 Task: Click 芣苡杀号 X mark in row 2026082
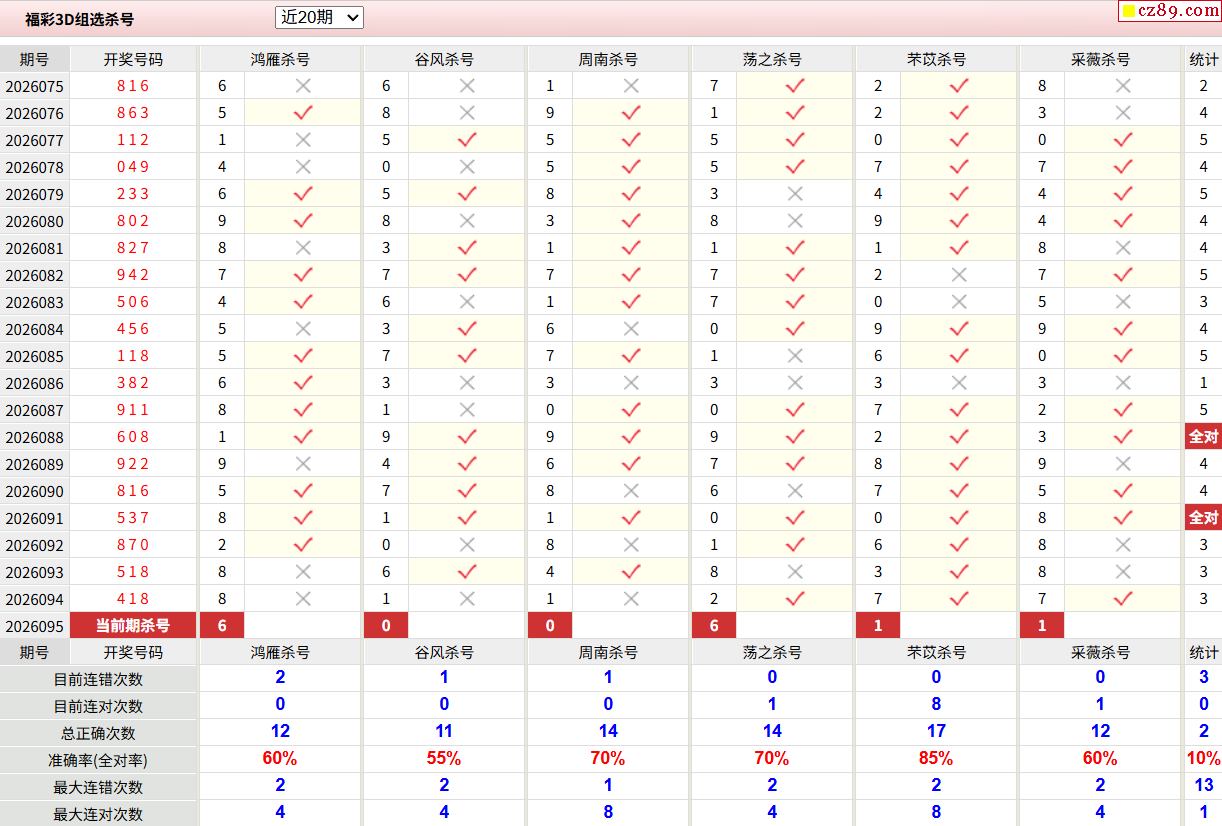coord(959,275)
